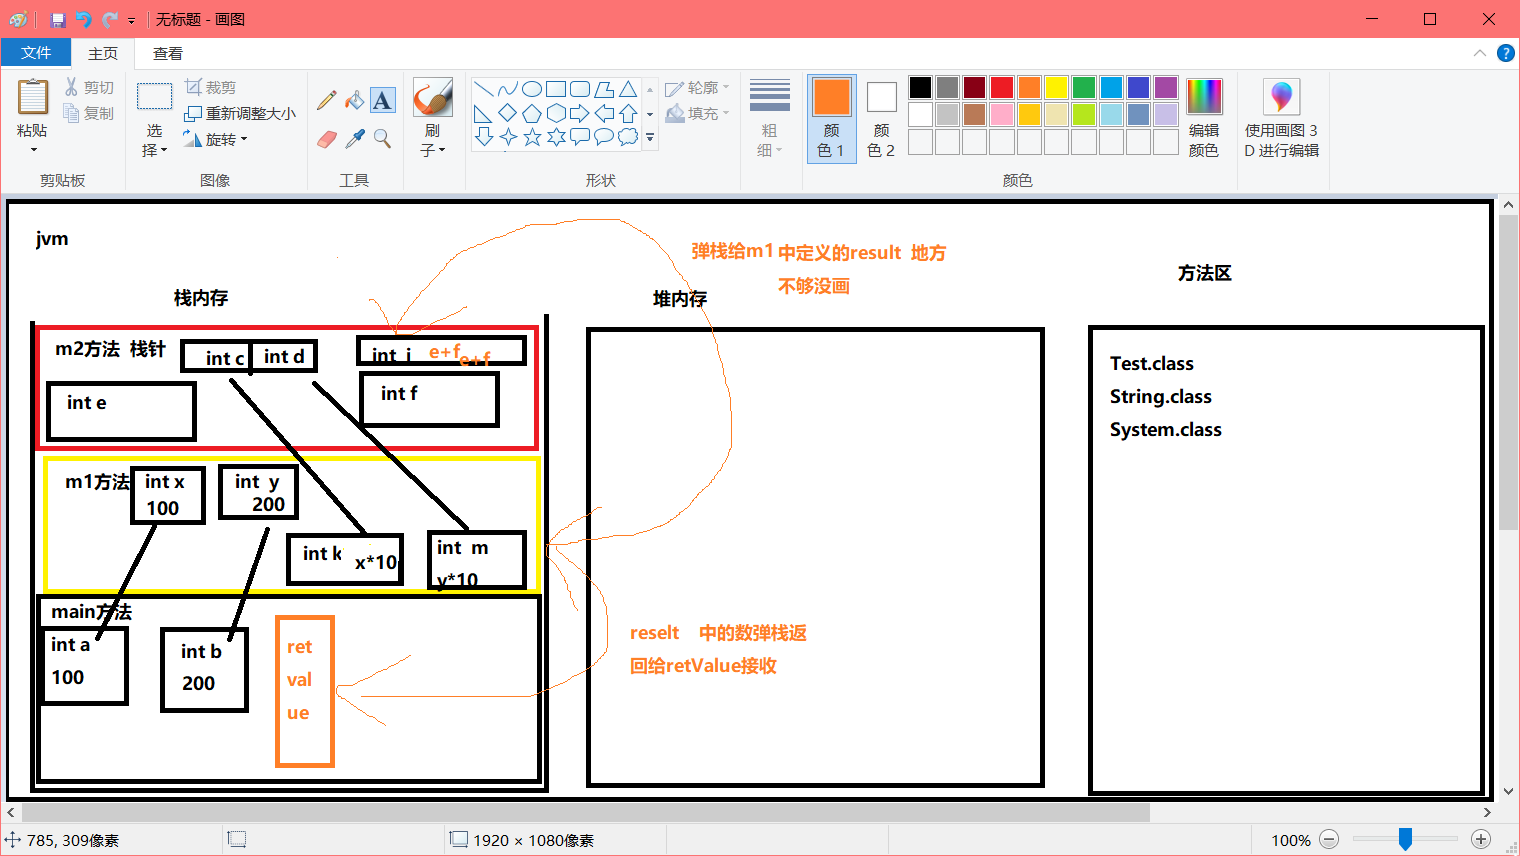
Task: Open the 文件 file menu
Action: pyautogui.click(x=36, y=53)
